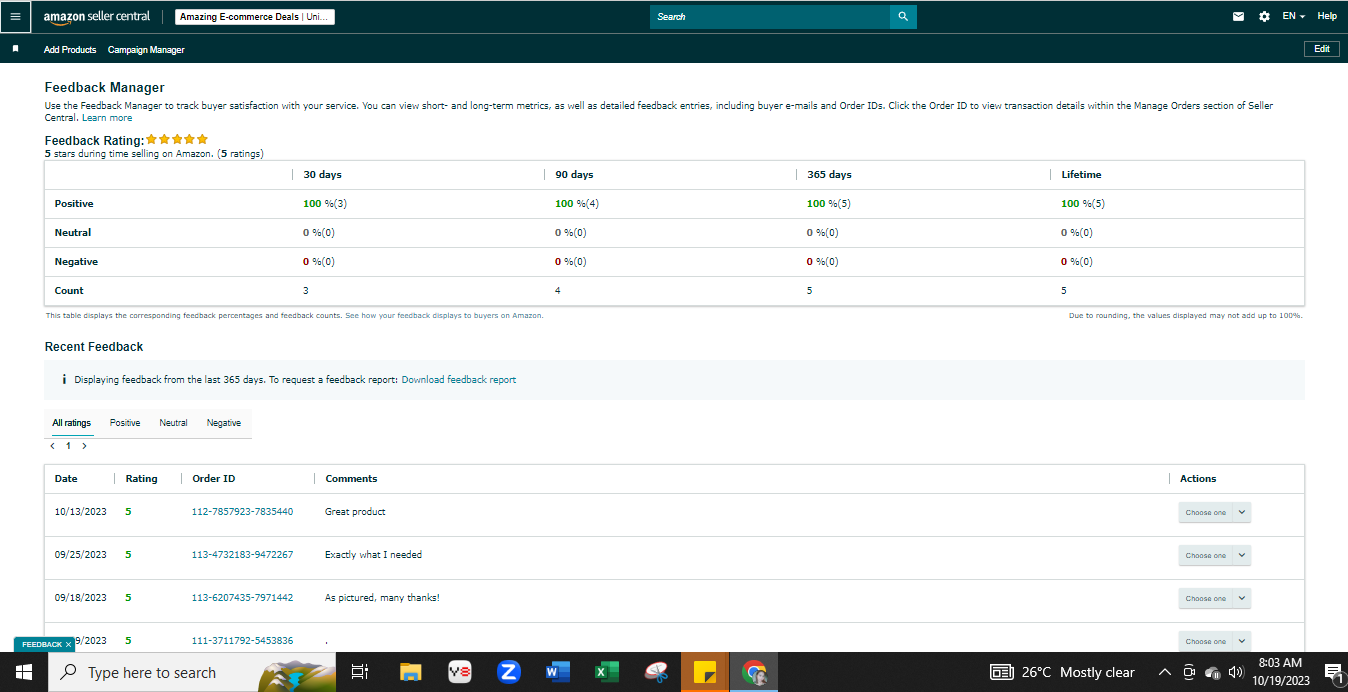Click the Amazon Seller Central logo
Image resolution: width=1348 pixels, height=692 pixels.
(x=97, y=17)
